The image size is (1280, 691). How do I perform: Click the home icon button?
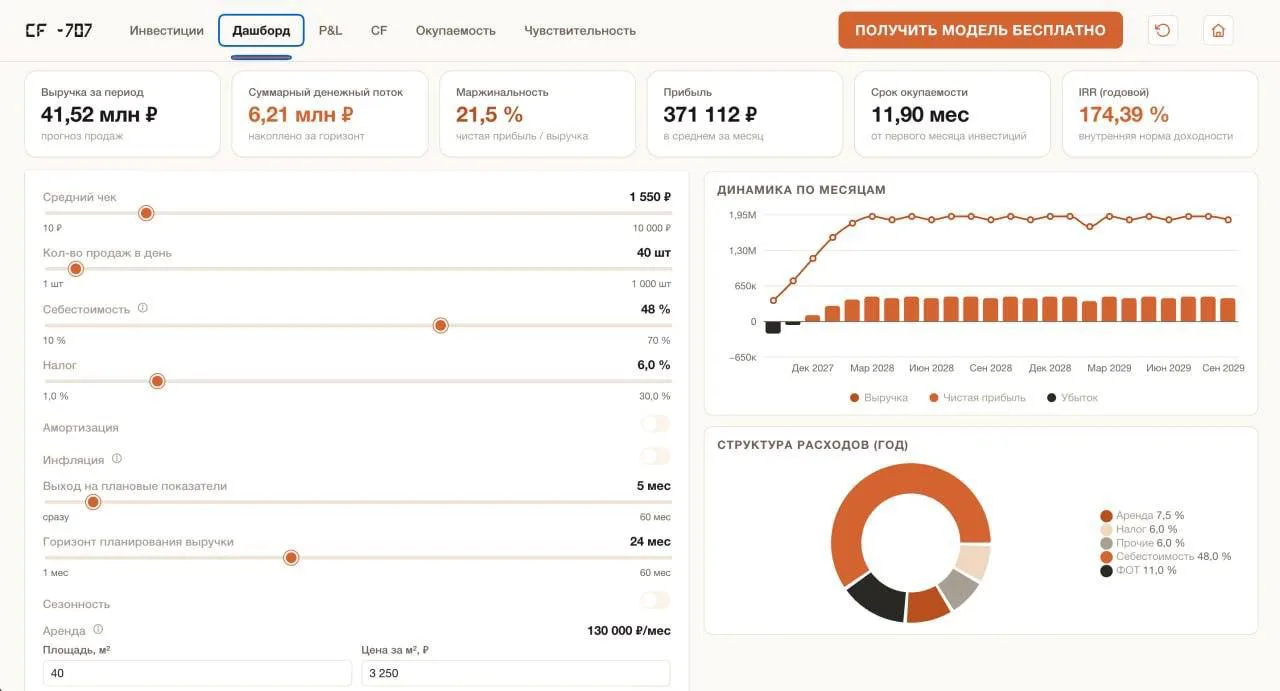[x=1218, y=30]
